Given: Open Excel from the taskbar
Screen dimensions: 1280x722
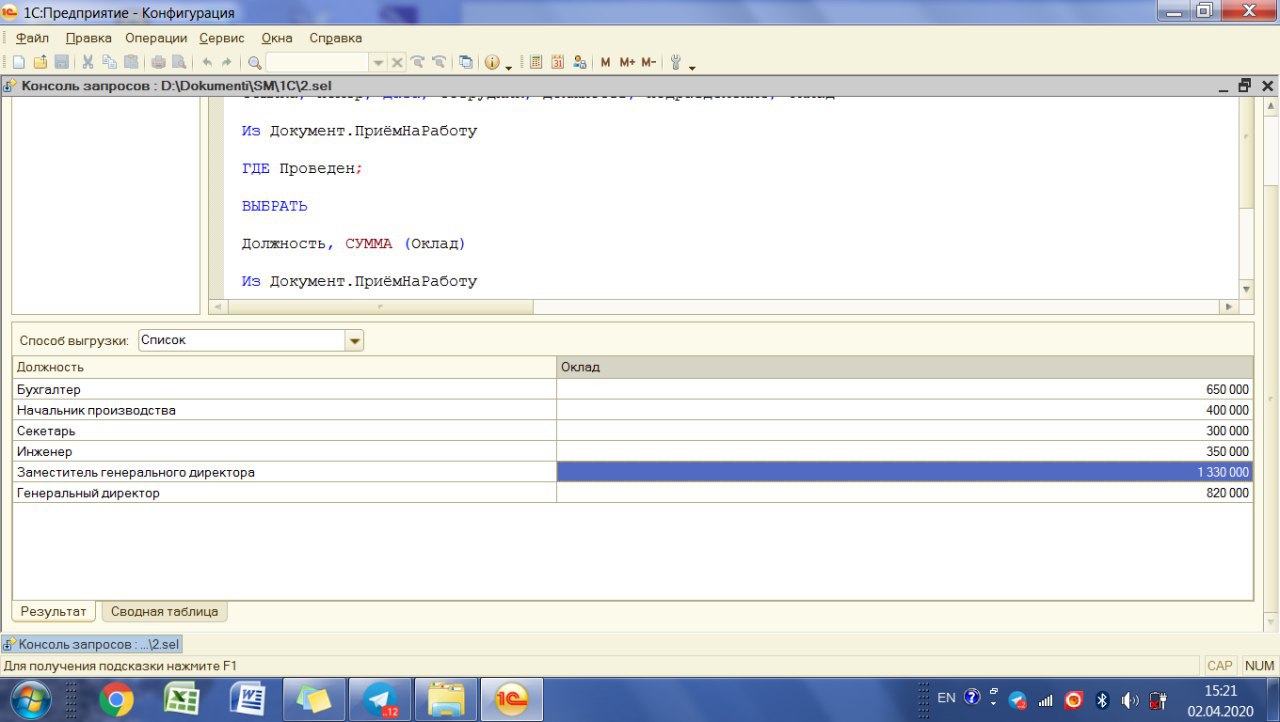Looking at the screenshot, I should click(181, 699).
